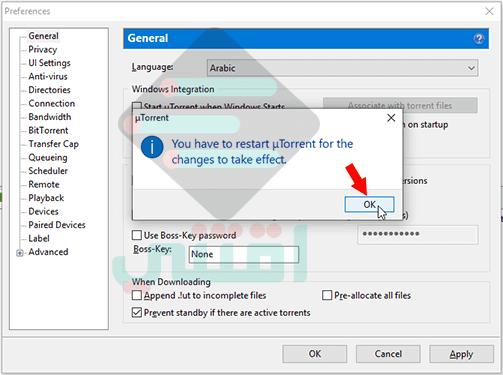Viewport: 503px width, 375px height.
Task: Enable Pre-allocate all files checkbox
Action: tap(327, 295)
